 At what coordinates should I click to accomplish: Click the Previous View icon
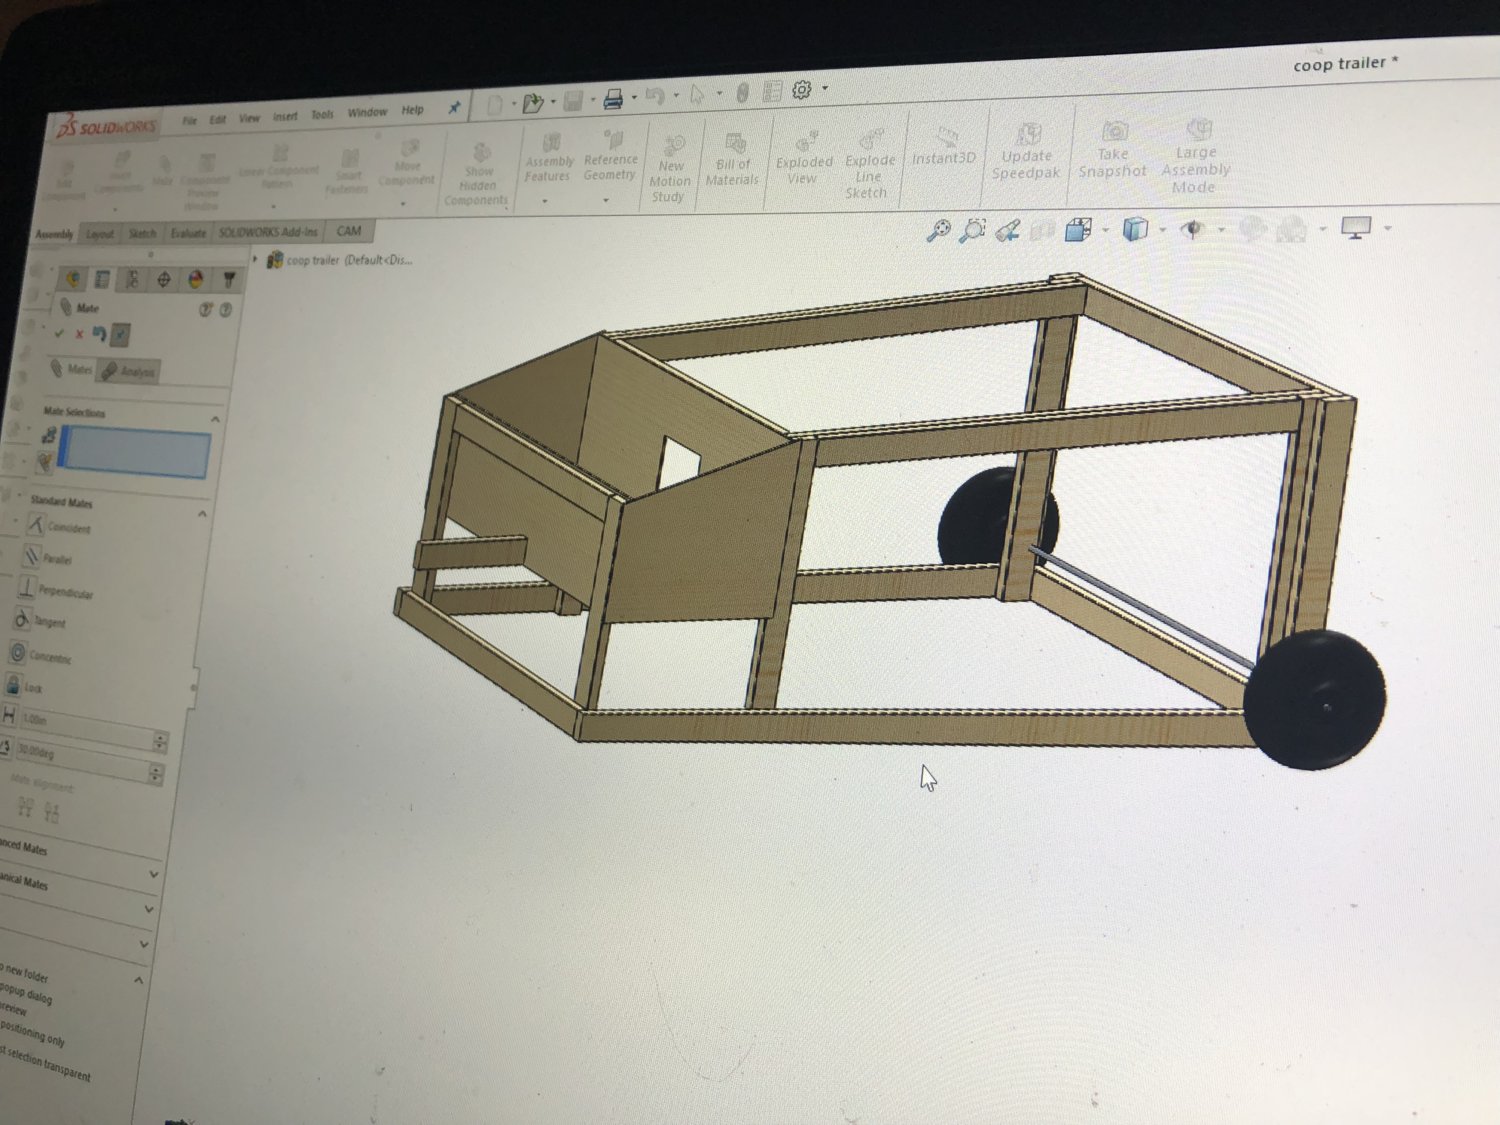click(x=1008, y=231)
